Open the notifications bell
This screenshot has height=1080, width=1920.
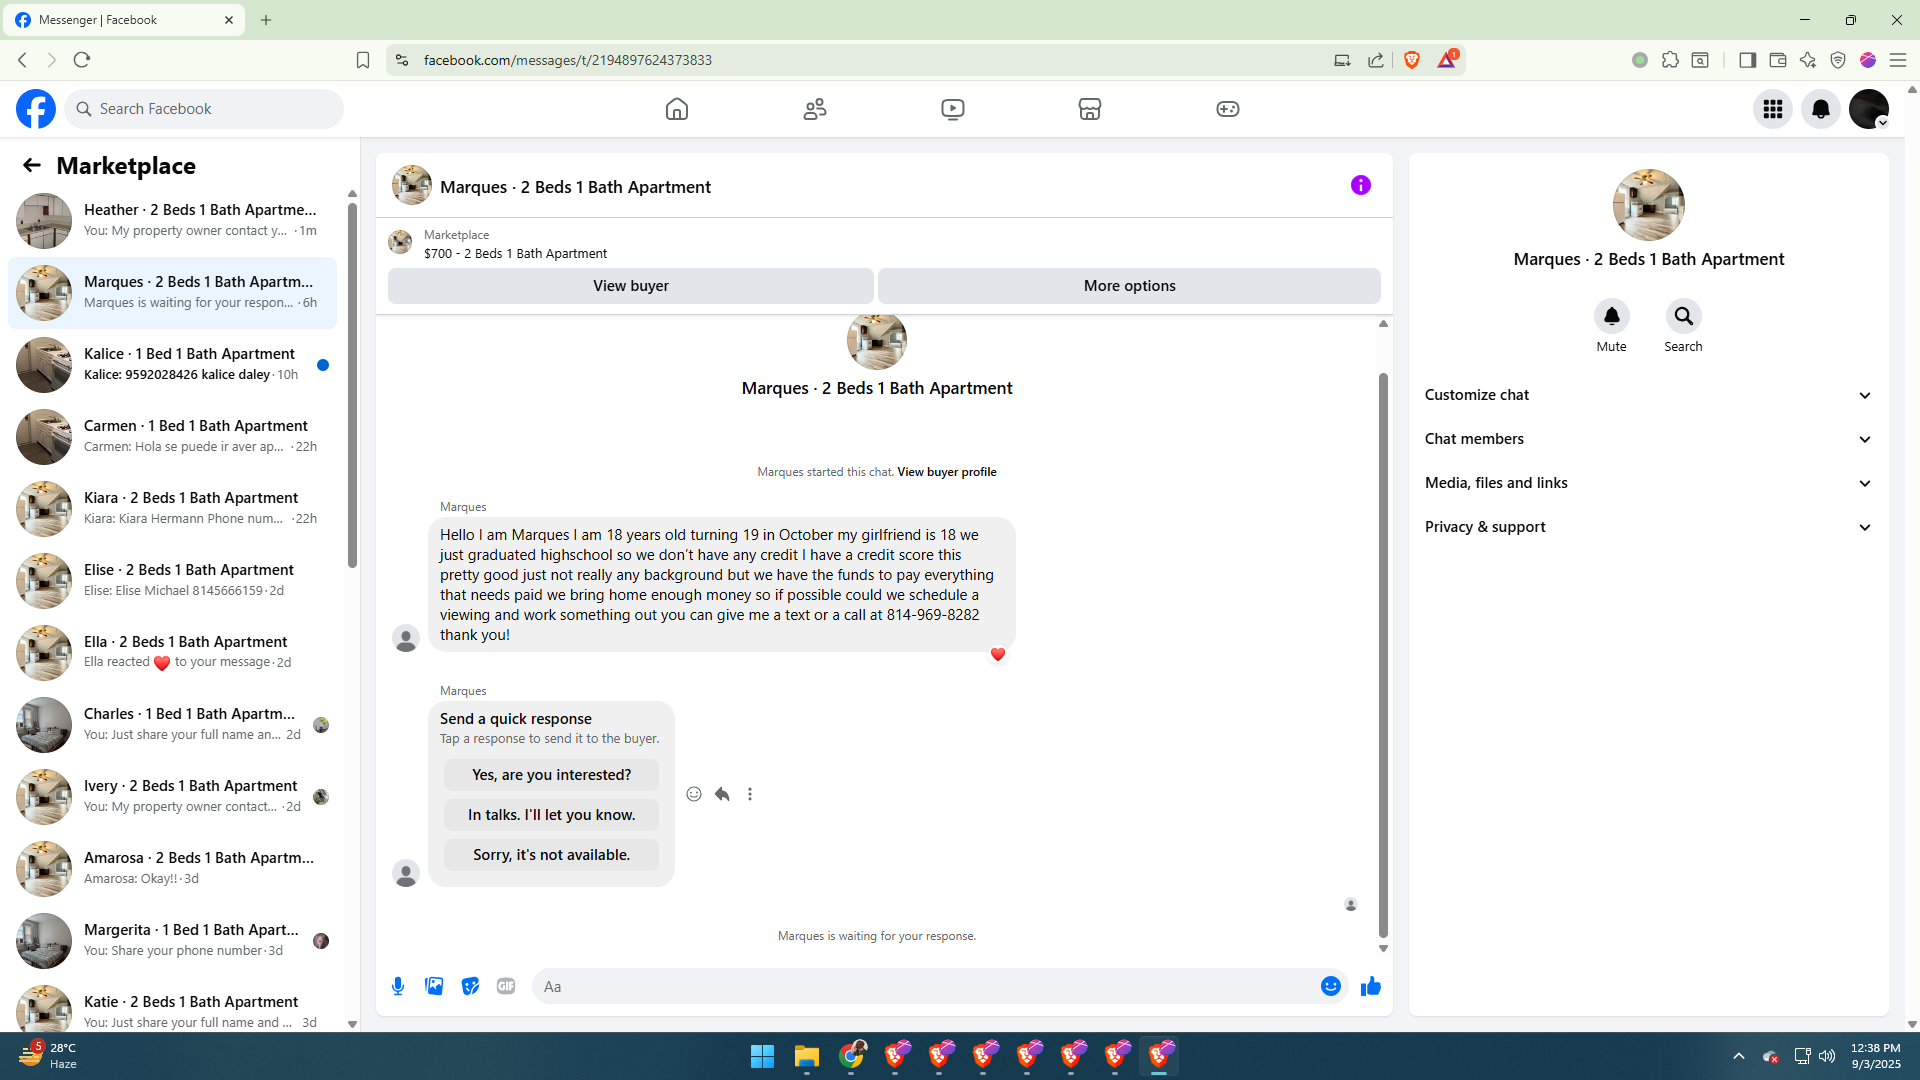point(1821,109)
